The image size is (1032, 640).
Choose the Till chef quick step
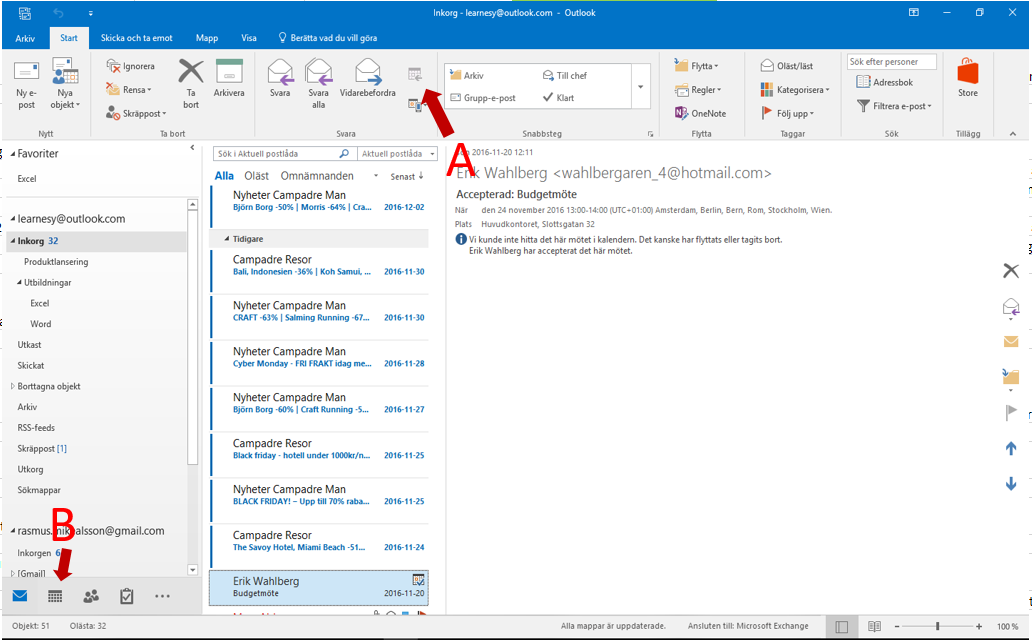[x=565, y=75]
